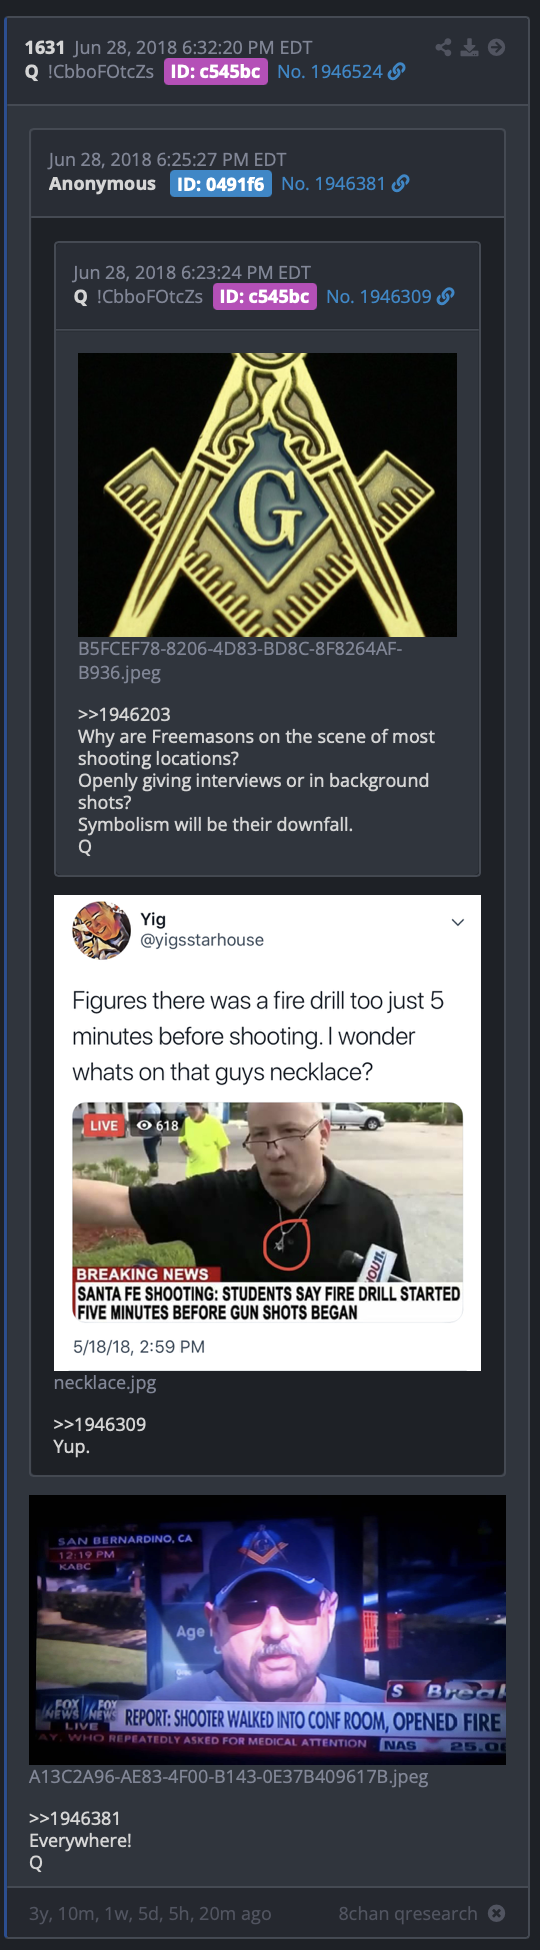Click the circled X icon near 8chan qresearch
This screenshot has width=540, height=1950.
(x=496, y=1913)
